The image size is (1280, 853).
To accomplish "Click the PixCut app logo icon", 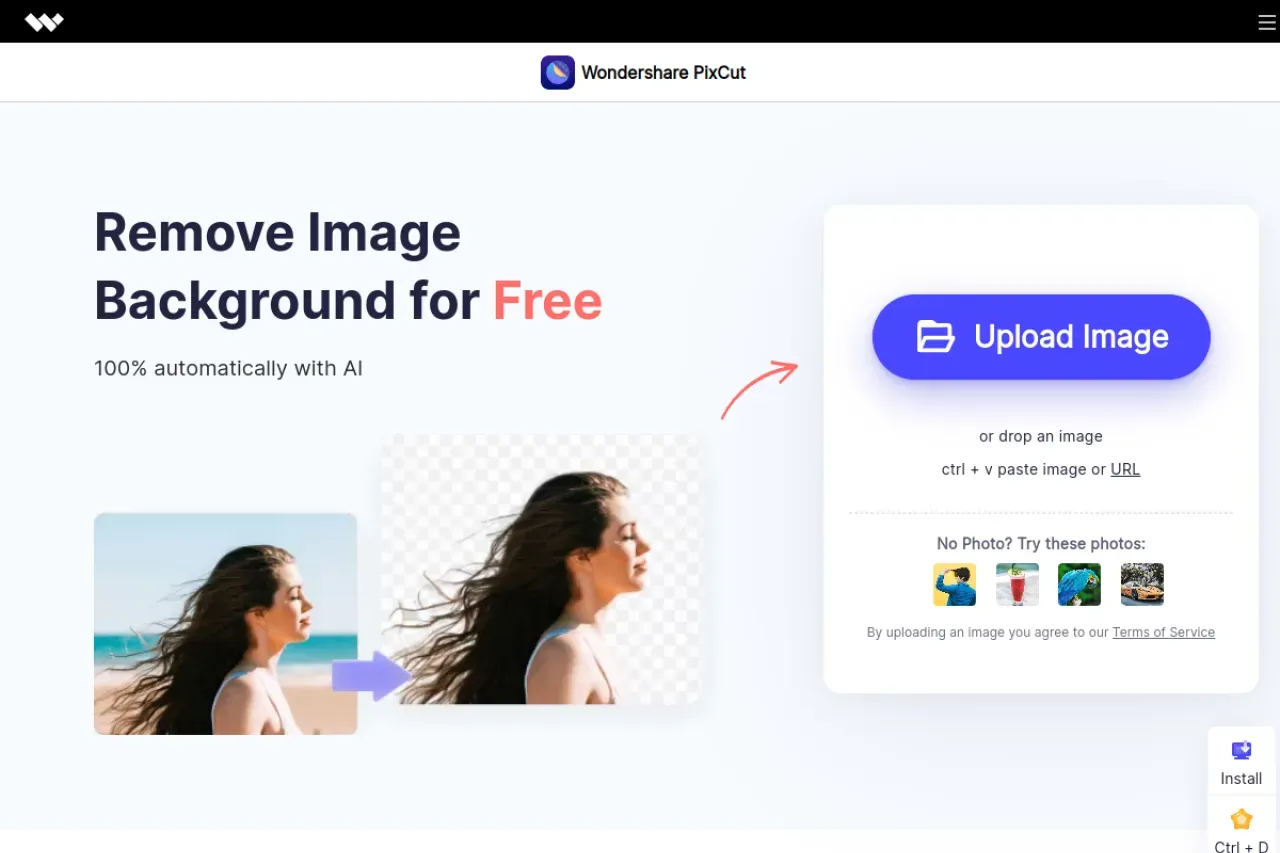I will (558, 72).
